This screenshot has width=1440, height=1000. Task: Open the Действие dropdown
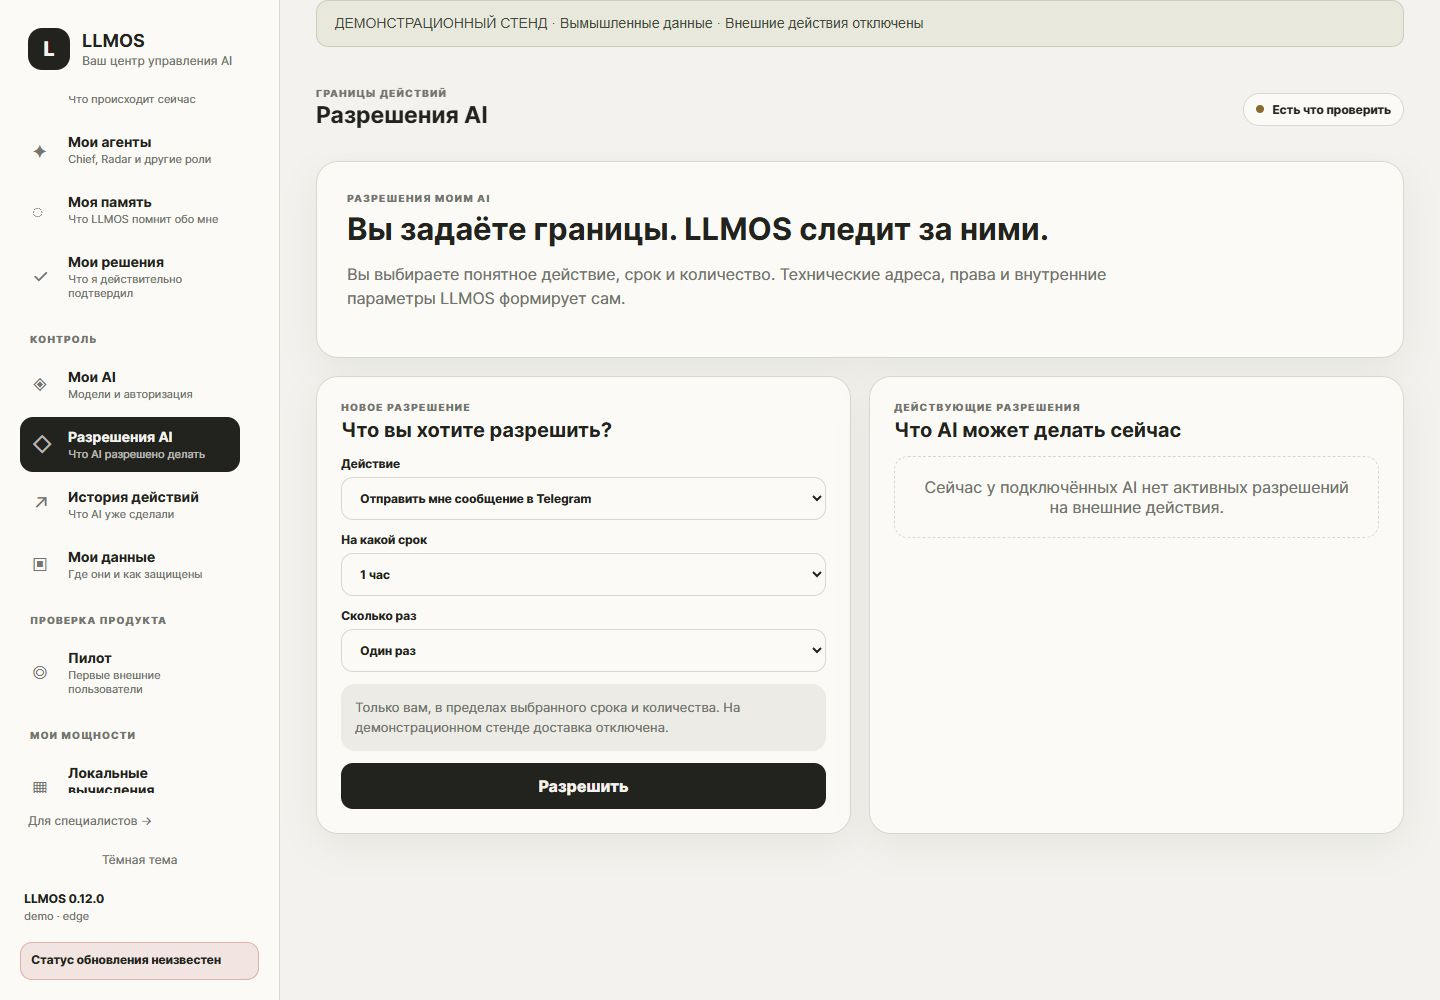pos(583,498)
